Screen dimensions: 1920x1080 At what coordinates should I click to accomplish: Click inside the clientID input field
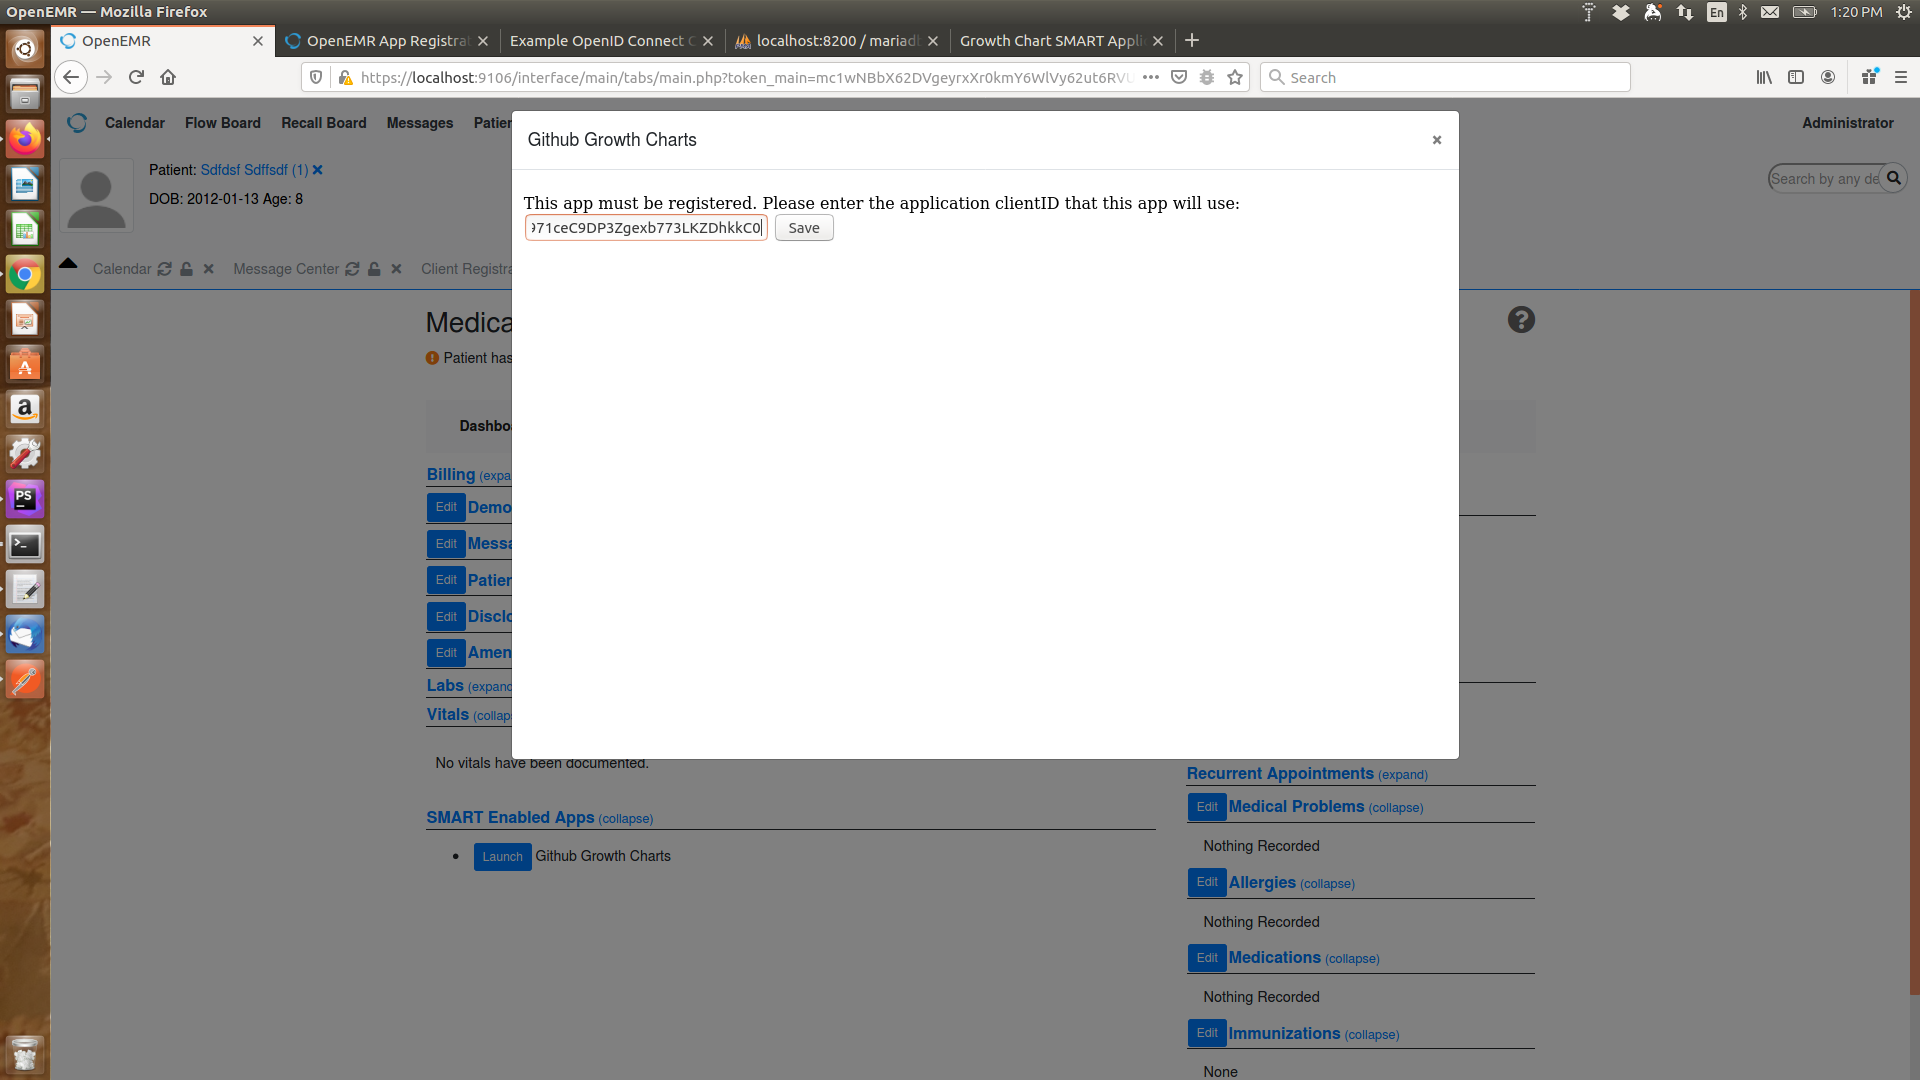pyautogui.click(x=645, y=227)
